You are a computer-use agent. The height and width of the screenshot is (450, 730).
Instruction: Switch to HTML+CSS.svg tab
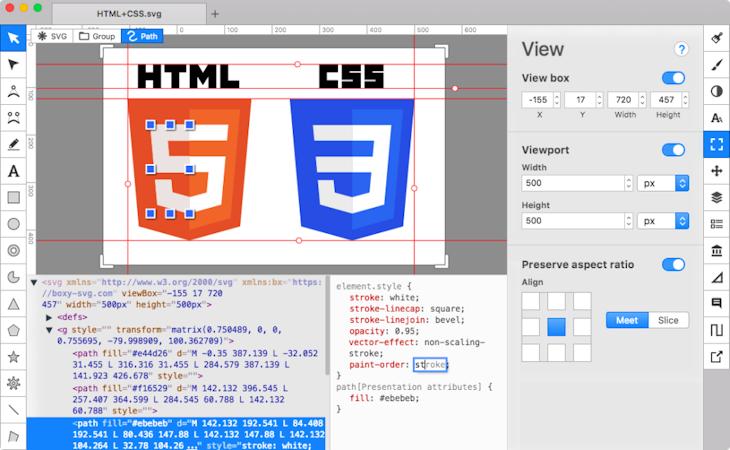click(x=129, y=13)
